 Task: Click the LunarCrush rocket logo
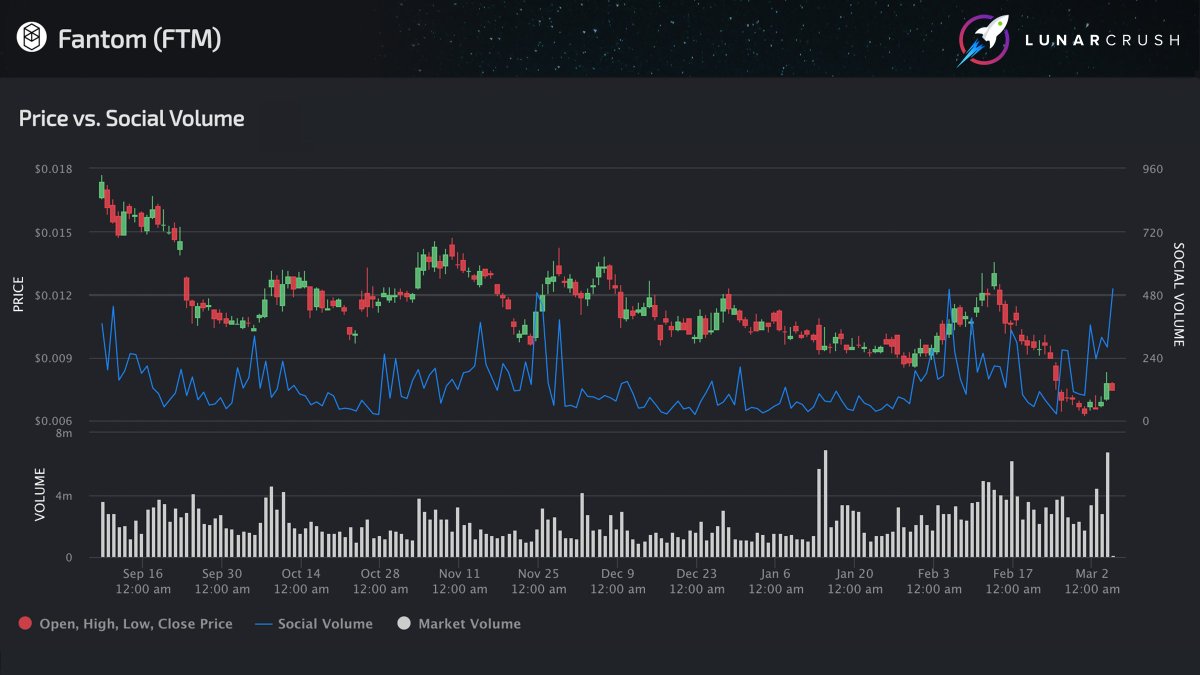[982, 39]
